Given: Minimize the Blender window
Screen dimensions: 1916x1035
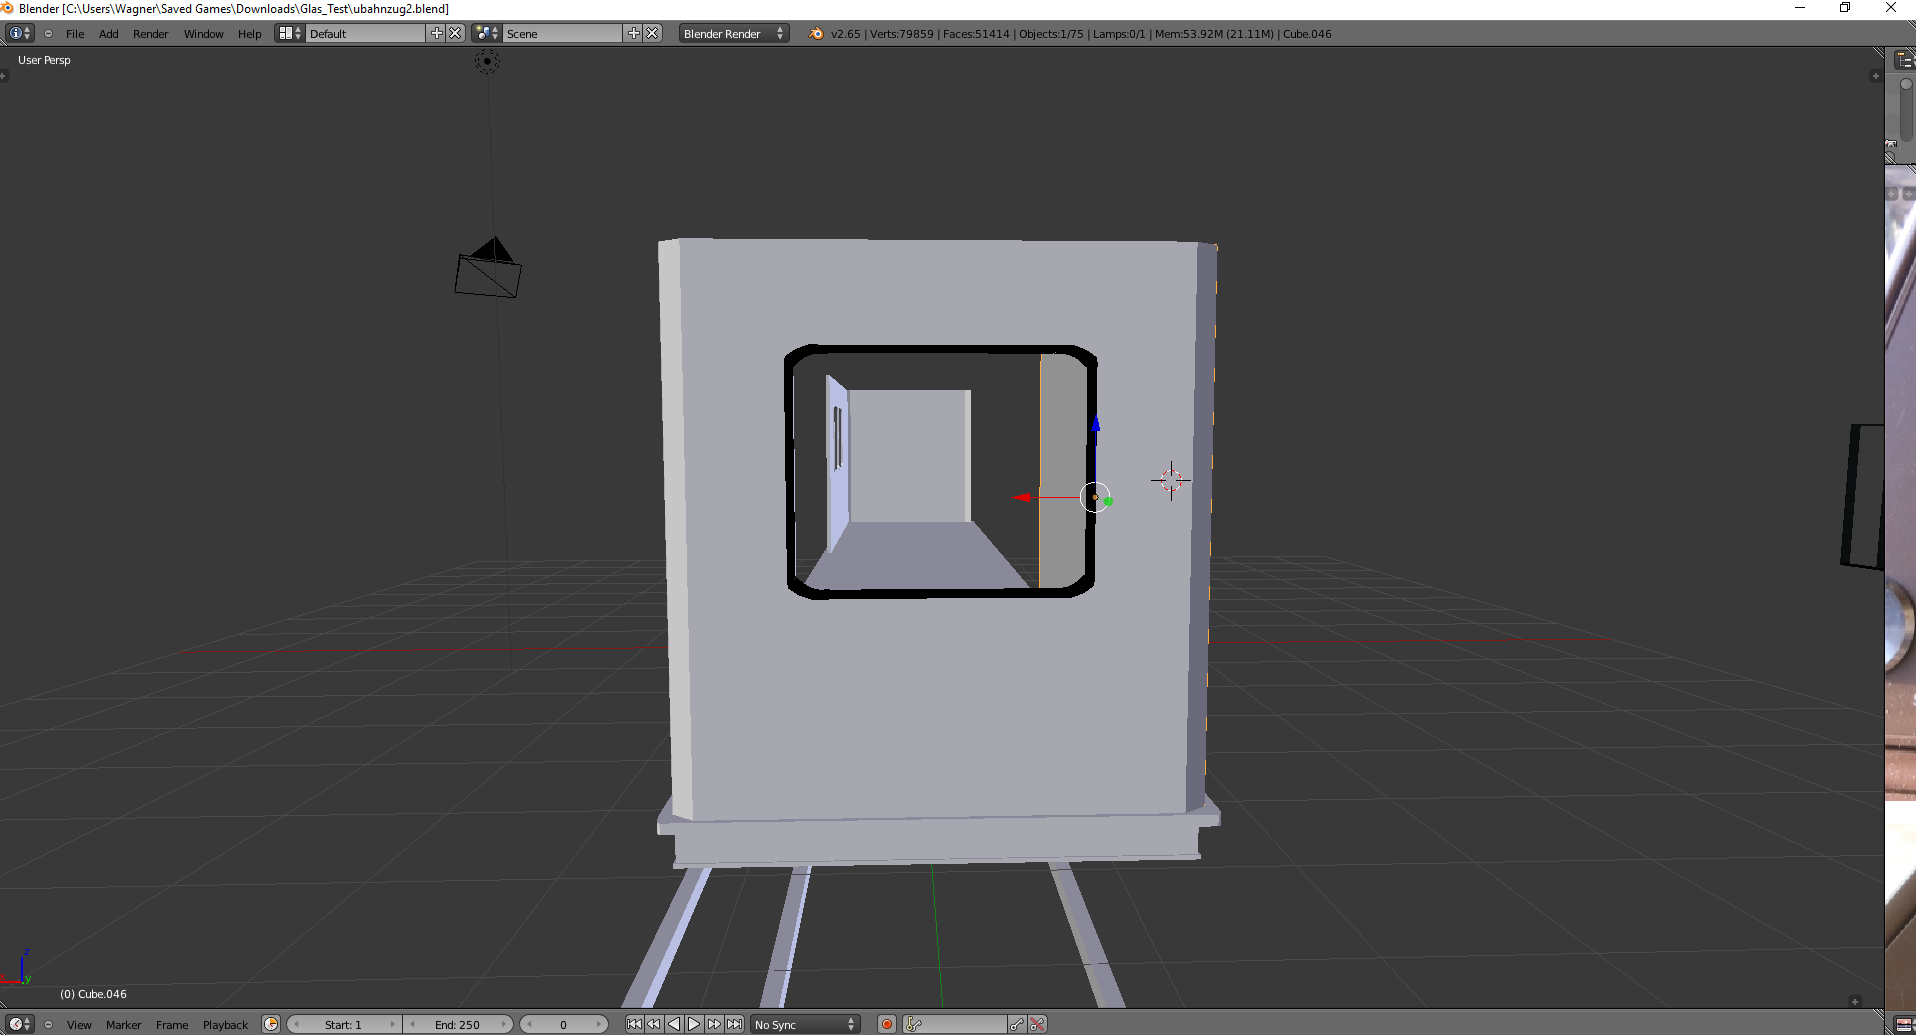Looking at the screenshot, I should [1800, 8].
